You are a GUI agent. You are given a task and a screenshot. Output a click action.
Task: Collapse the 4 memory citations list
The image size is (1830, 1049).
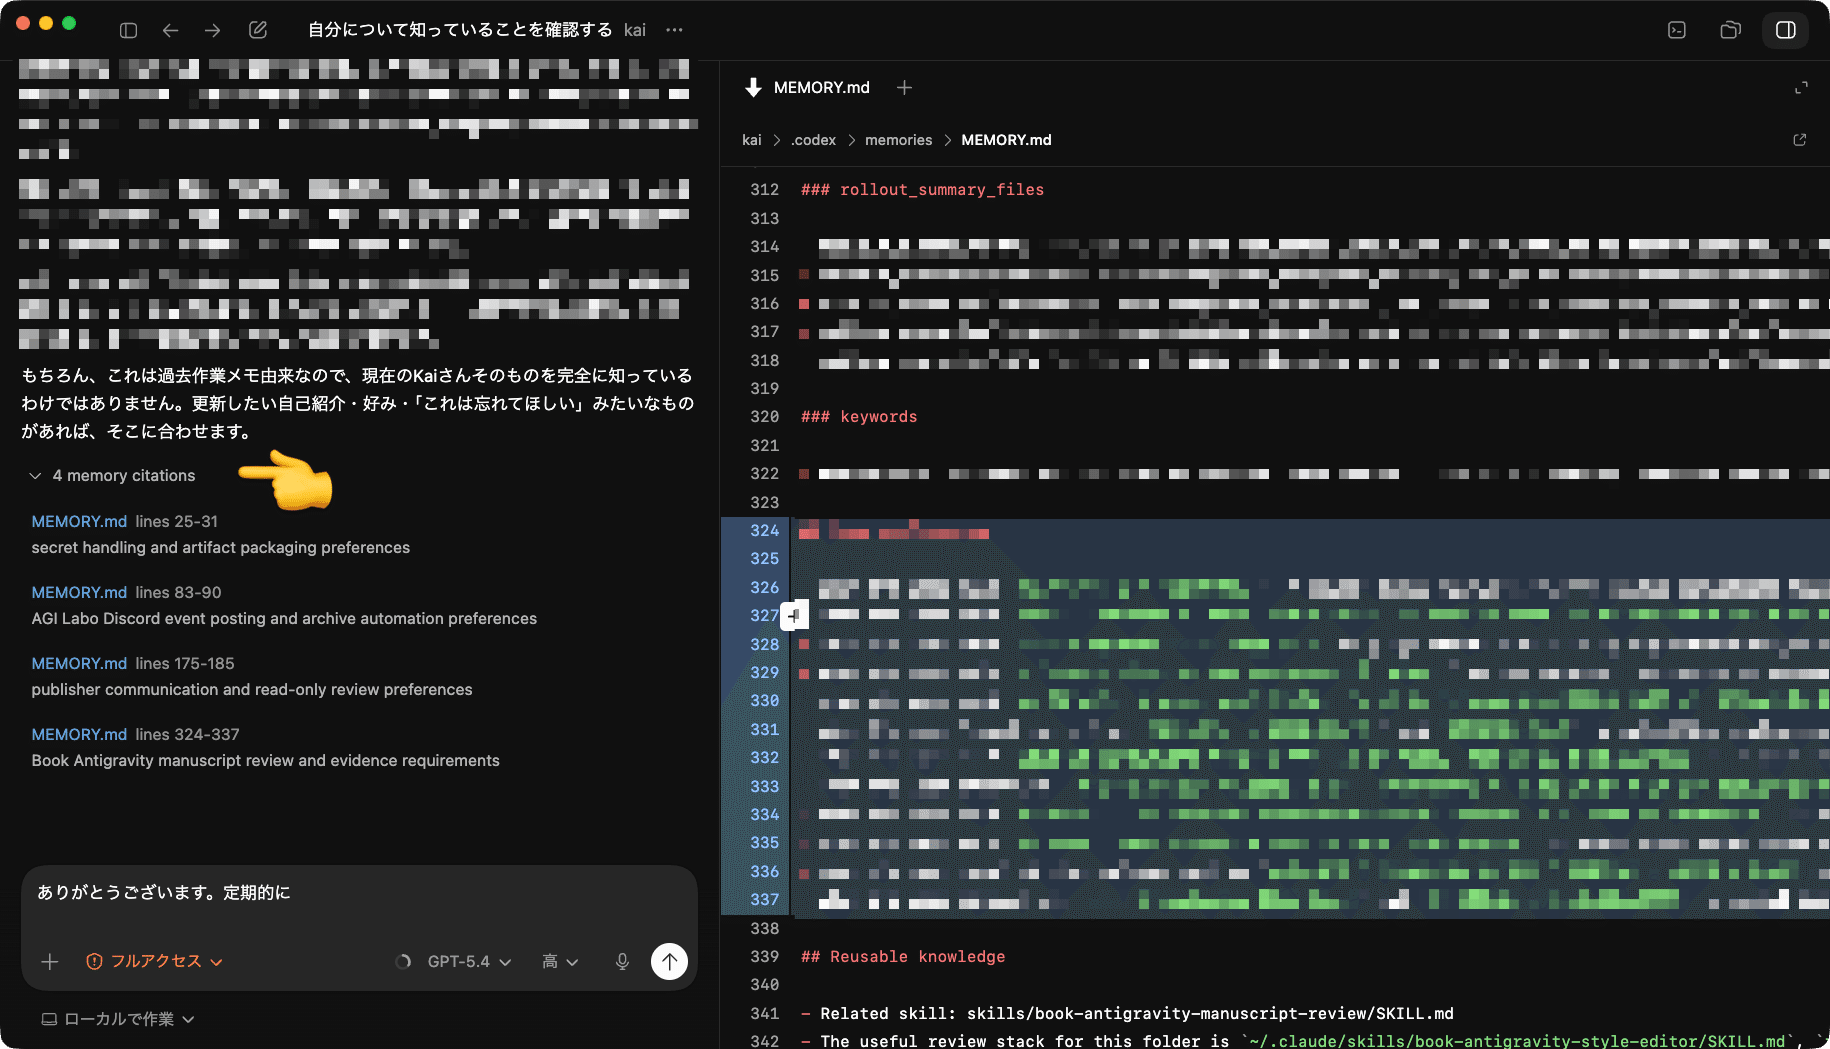coord(113,476)
